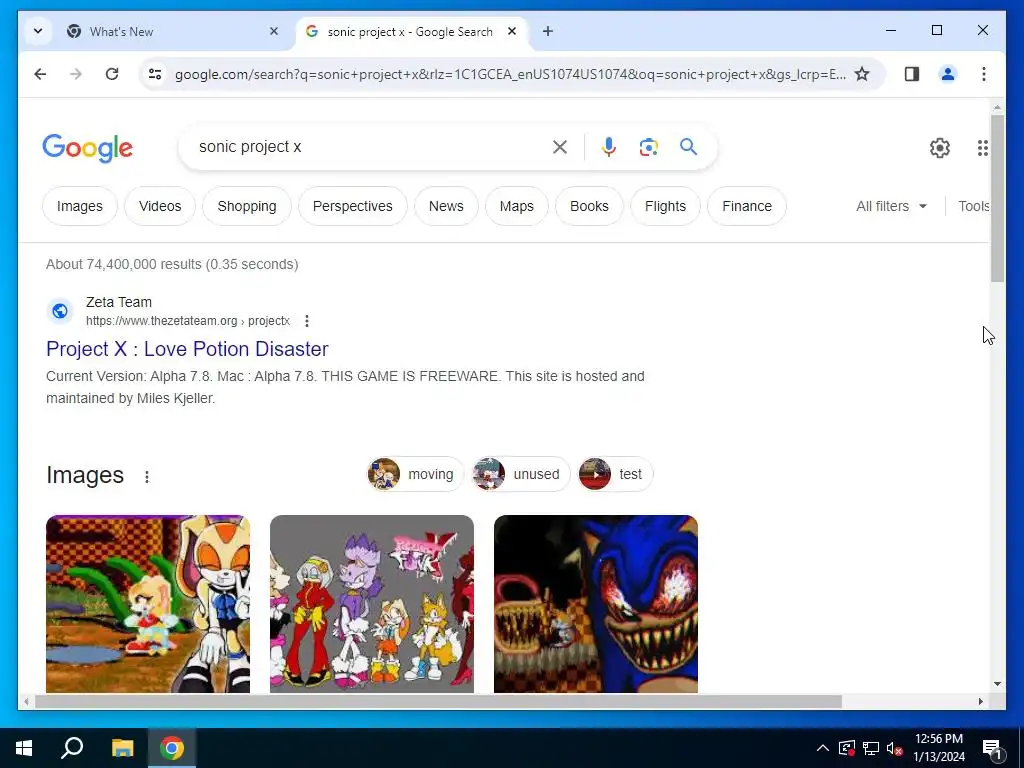Image resolution: width=1024 pixels, height=768 pixels.
Task: Bookmark this page with the star icon
Action: [x=862, y=74]
